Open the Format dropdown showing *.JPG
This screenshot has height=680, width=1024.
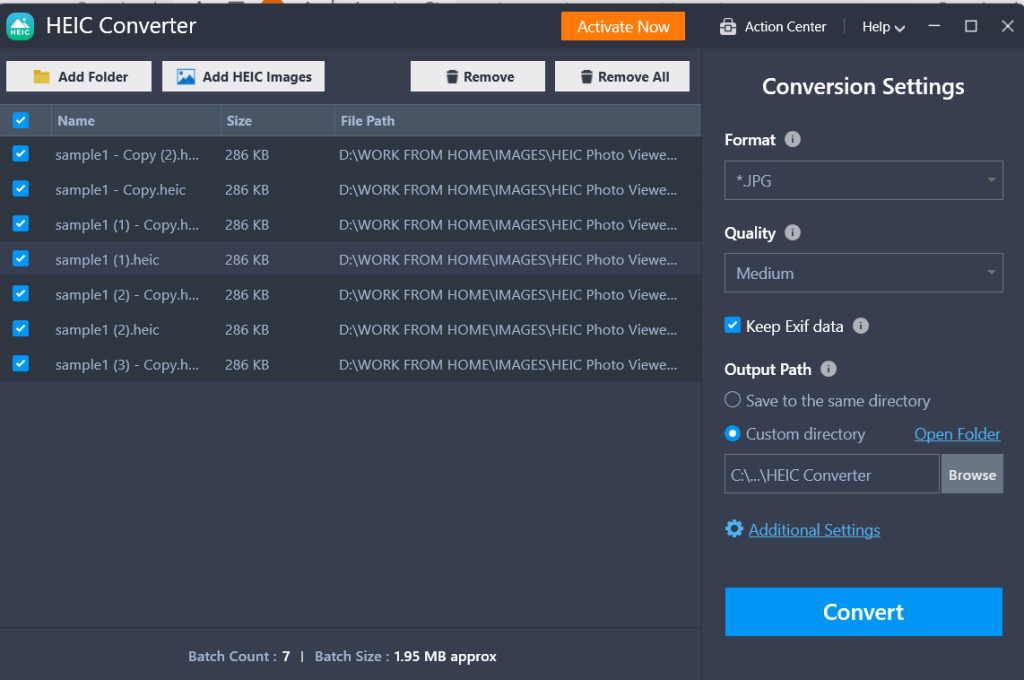(x=863, y=180)
